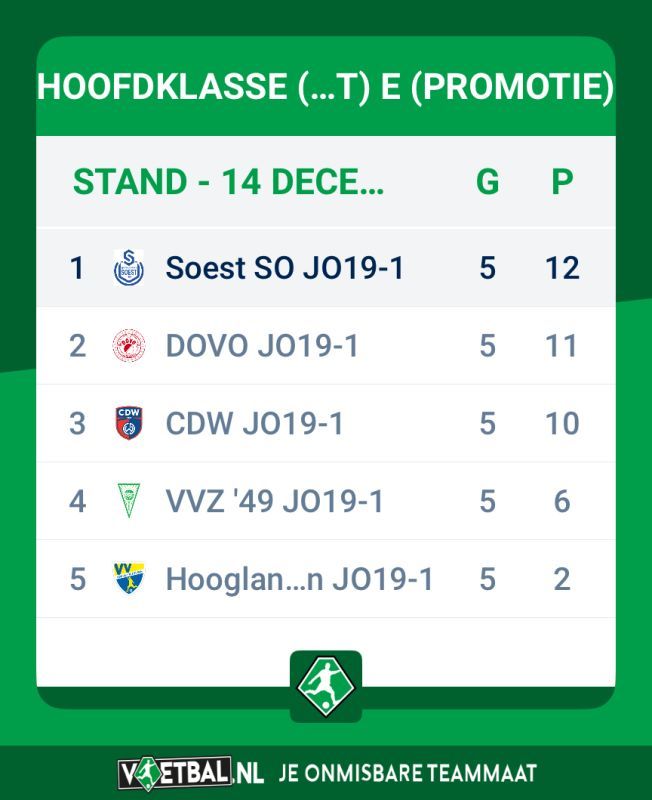
Task: Click the Voetbal.nl logo
Action: (190, 774)
